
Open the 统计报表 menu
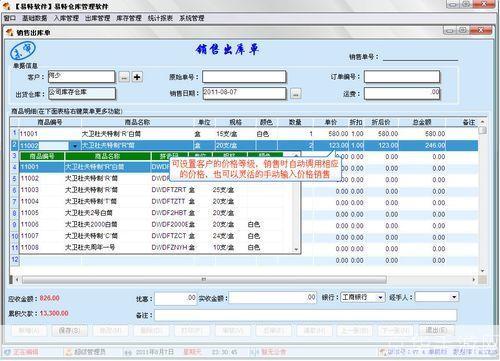(160, 18)
